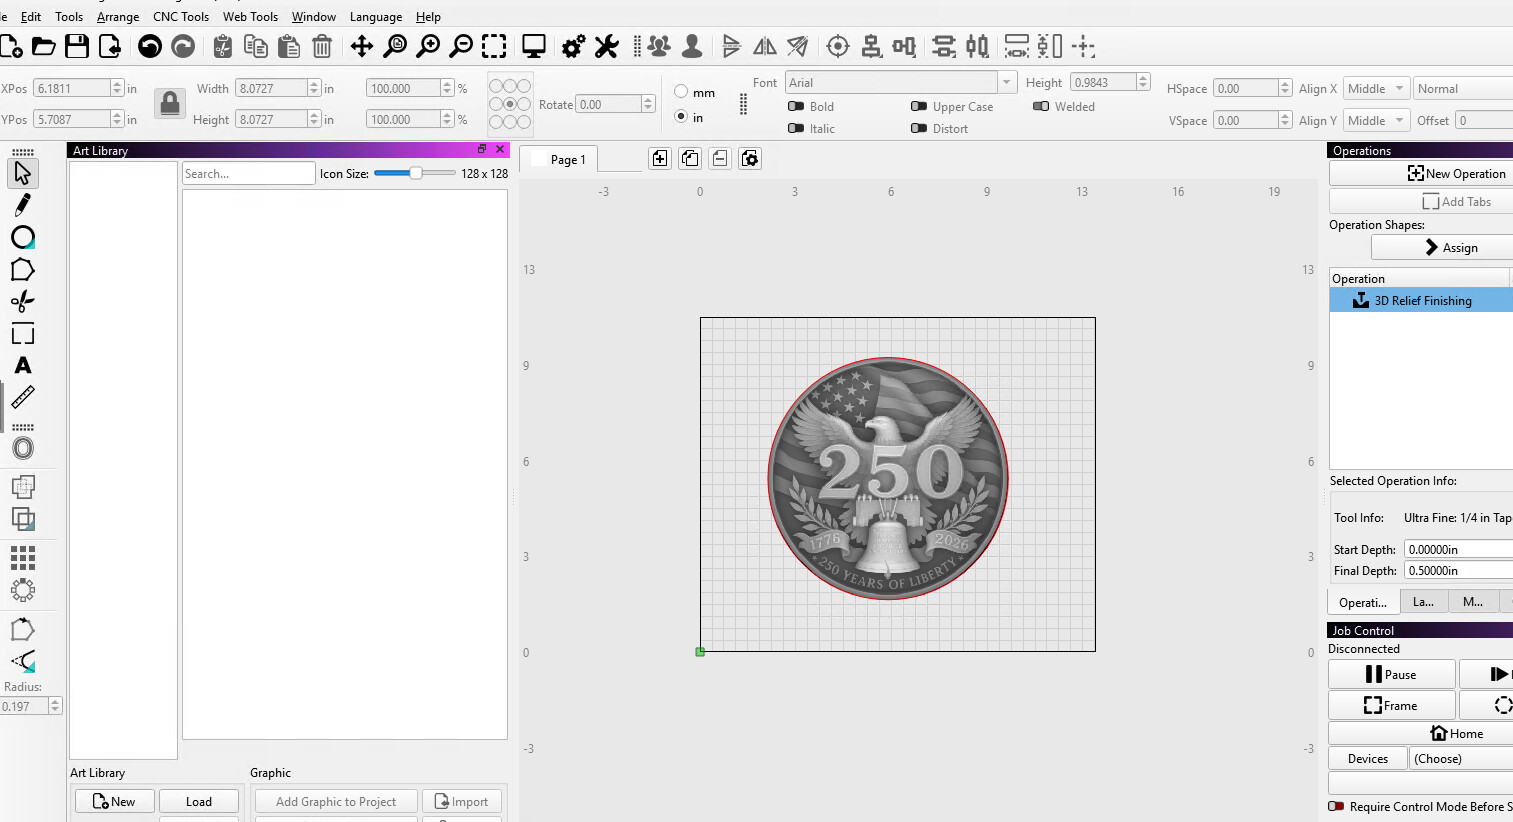This screenshot has width=1513, height=822.
Task: Click the Rotate spinner arrows
Action: click(x=648, y=104)
